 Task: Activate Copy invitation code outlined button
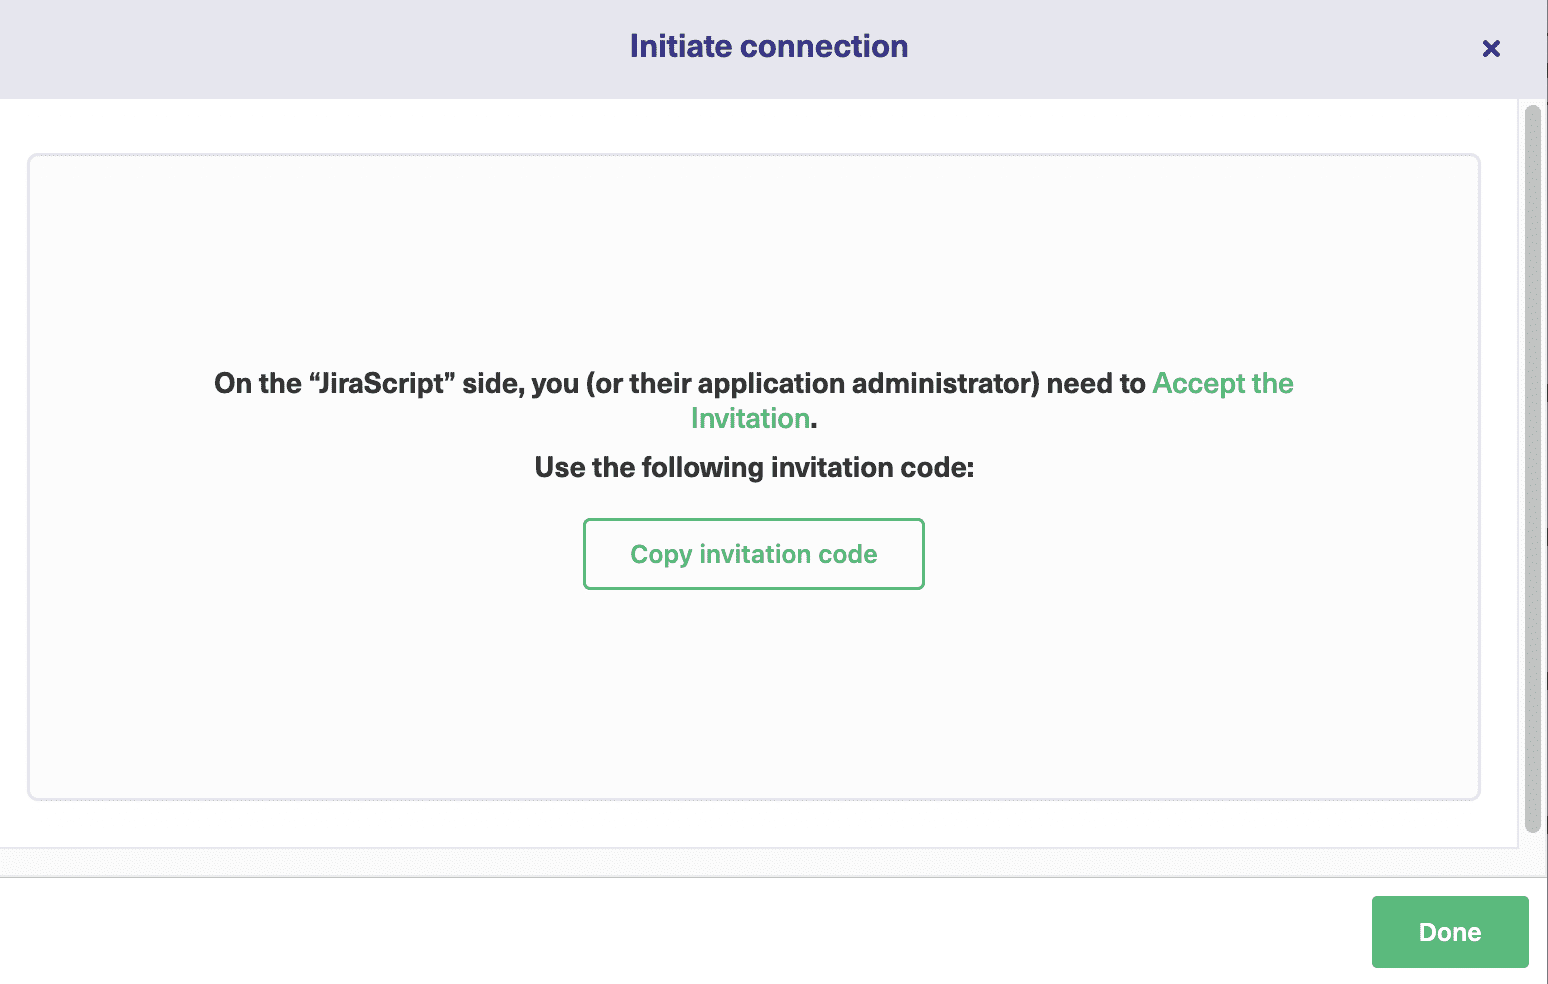tap(753, 554)
